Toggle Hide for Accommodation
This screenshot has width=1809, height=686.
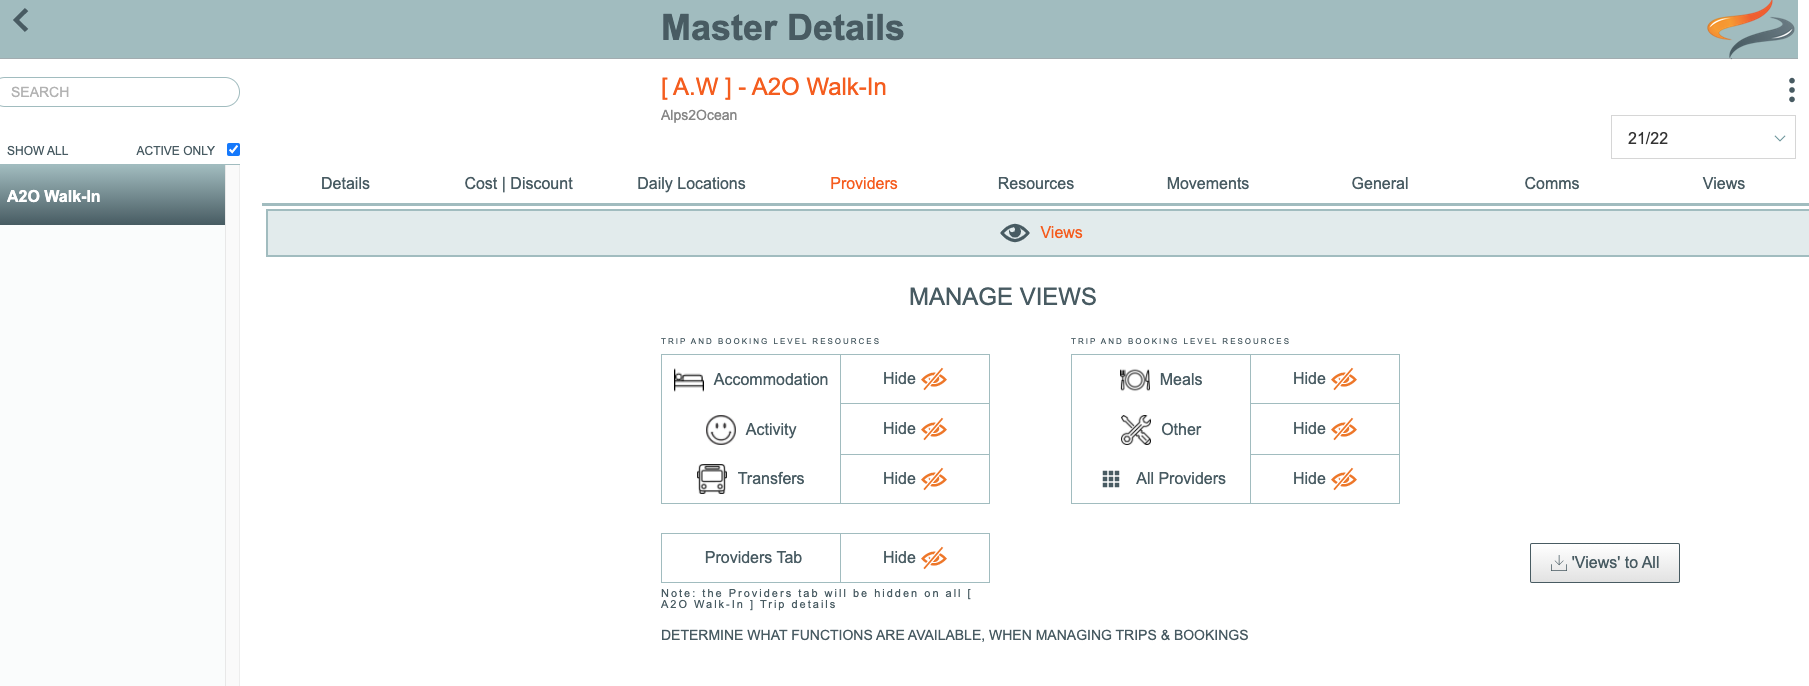point(914,379)
